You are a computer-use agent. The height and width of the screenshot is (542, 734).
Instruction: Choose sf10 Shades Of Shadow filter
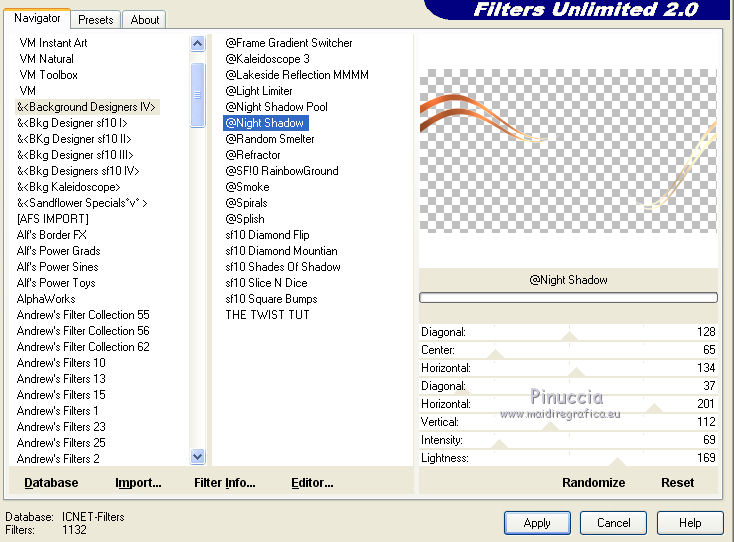click(283, 267)
